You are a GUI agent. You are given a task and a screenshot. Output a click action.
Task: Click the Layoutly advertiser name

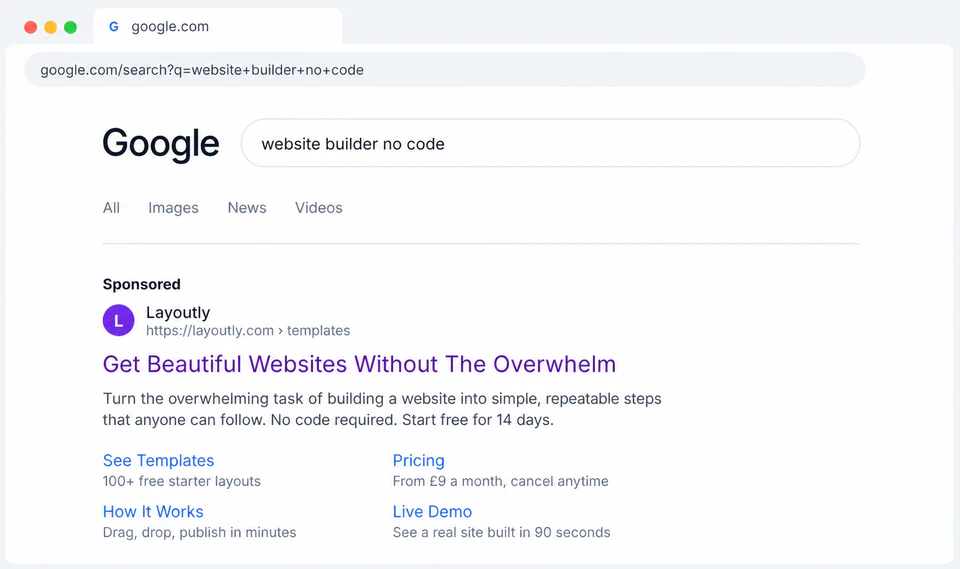178,312
